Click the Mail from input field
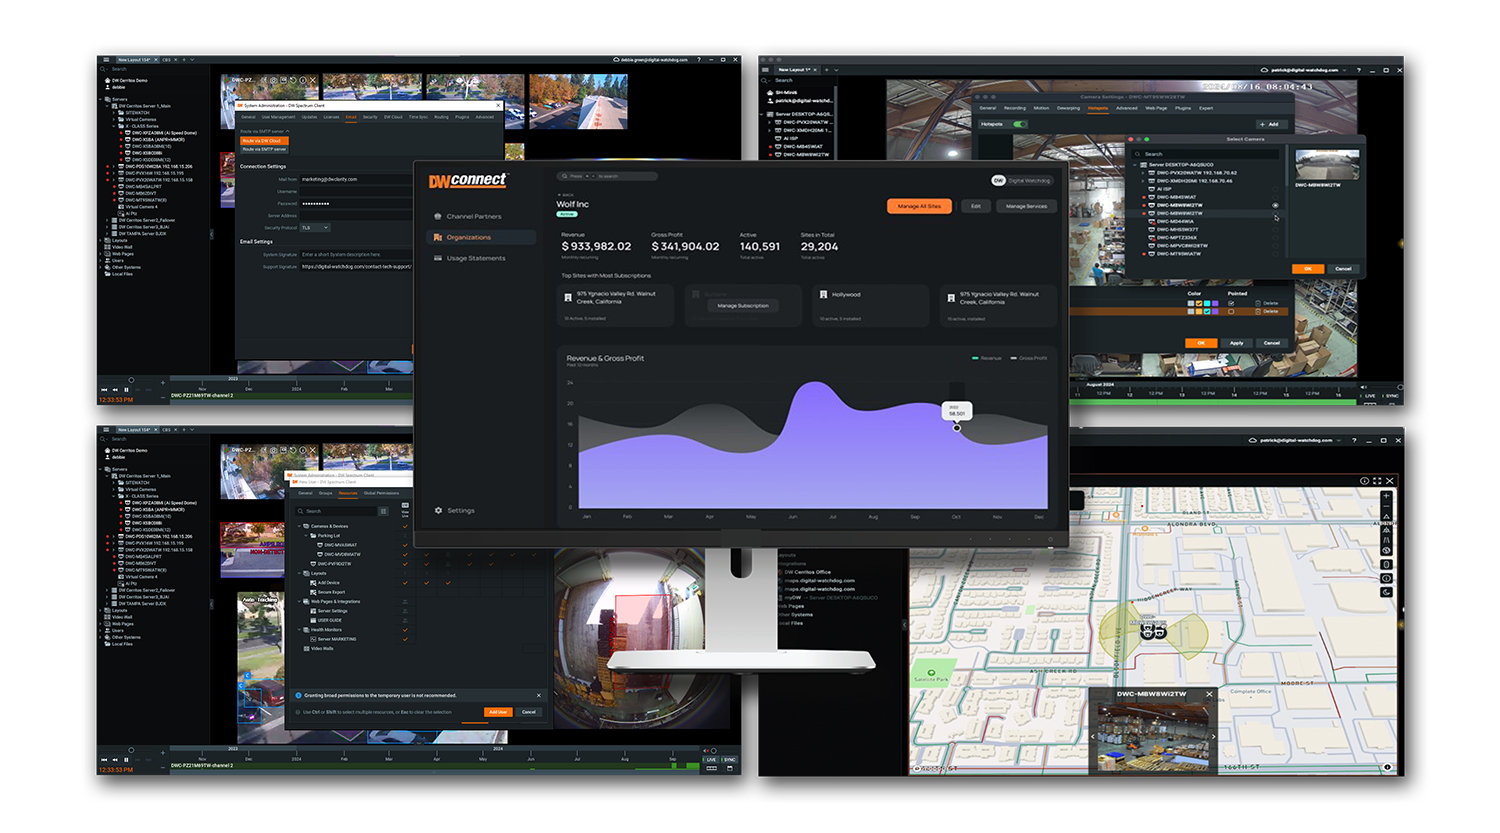 click(x=356, y=179)
